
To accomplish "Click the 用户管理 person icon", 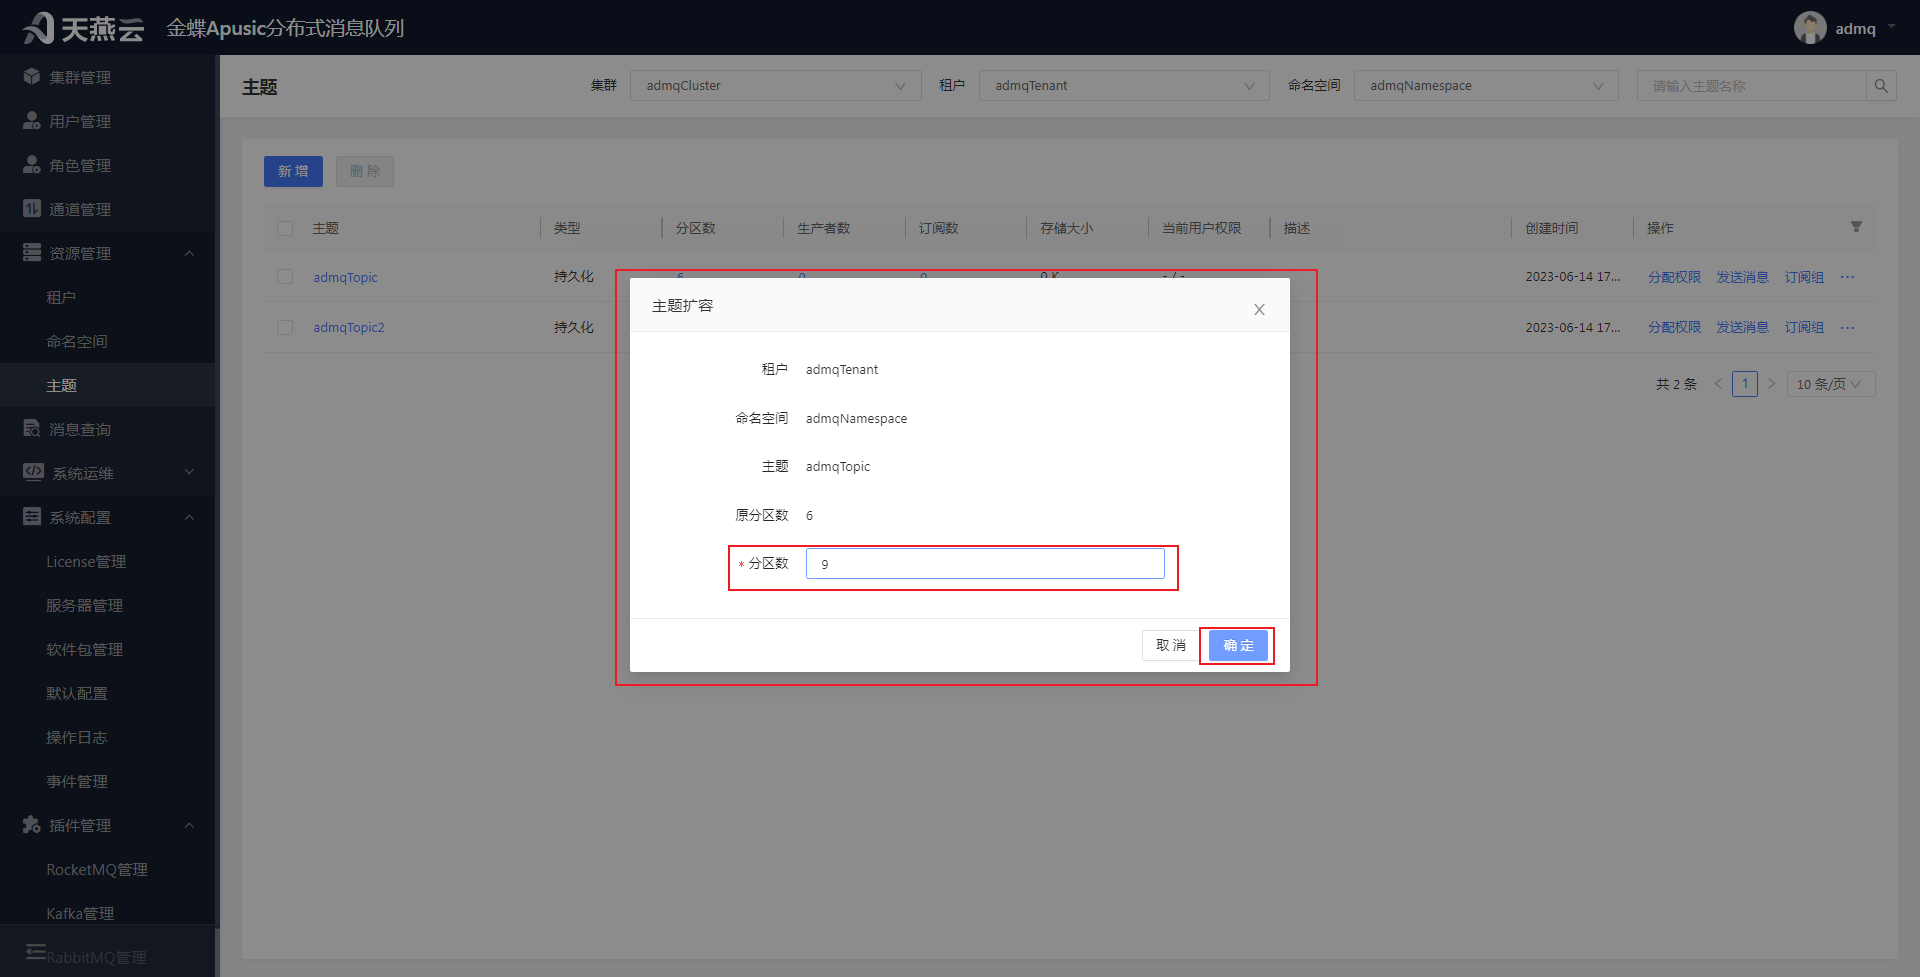I will point(32,121).
